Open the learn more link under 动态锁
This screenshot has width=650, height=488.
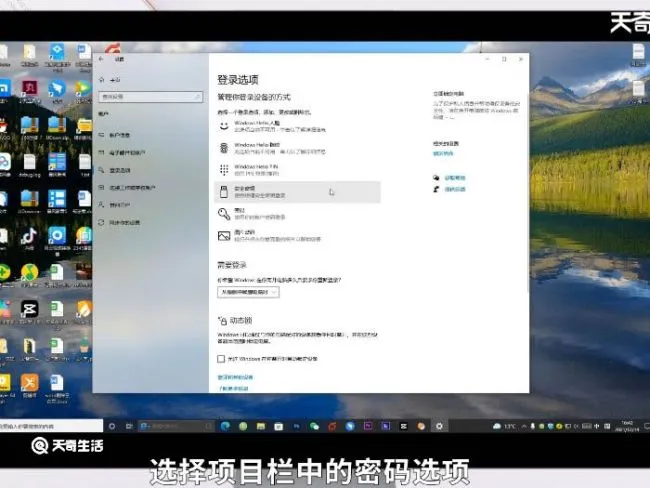click(233, 388)
